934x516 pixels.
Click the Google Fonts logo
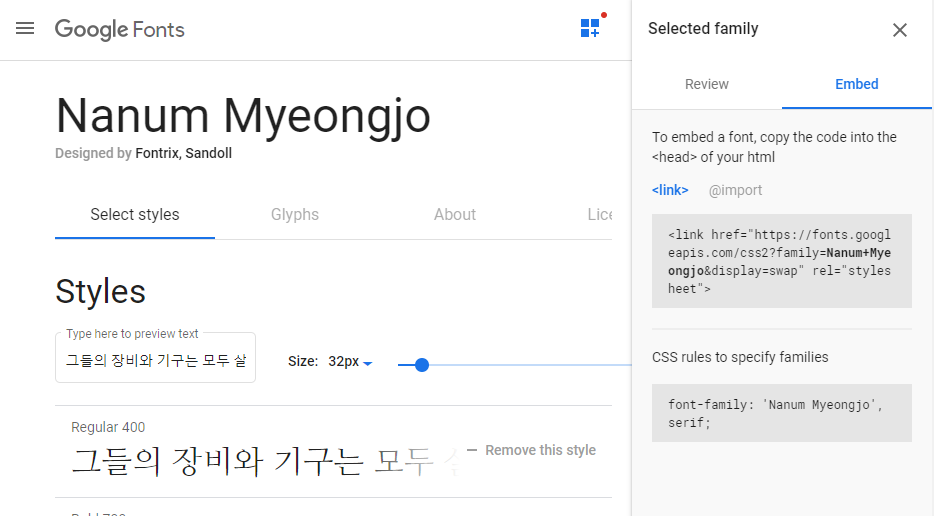pyautogui.click(x=120, y=29)
